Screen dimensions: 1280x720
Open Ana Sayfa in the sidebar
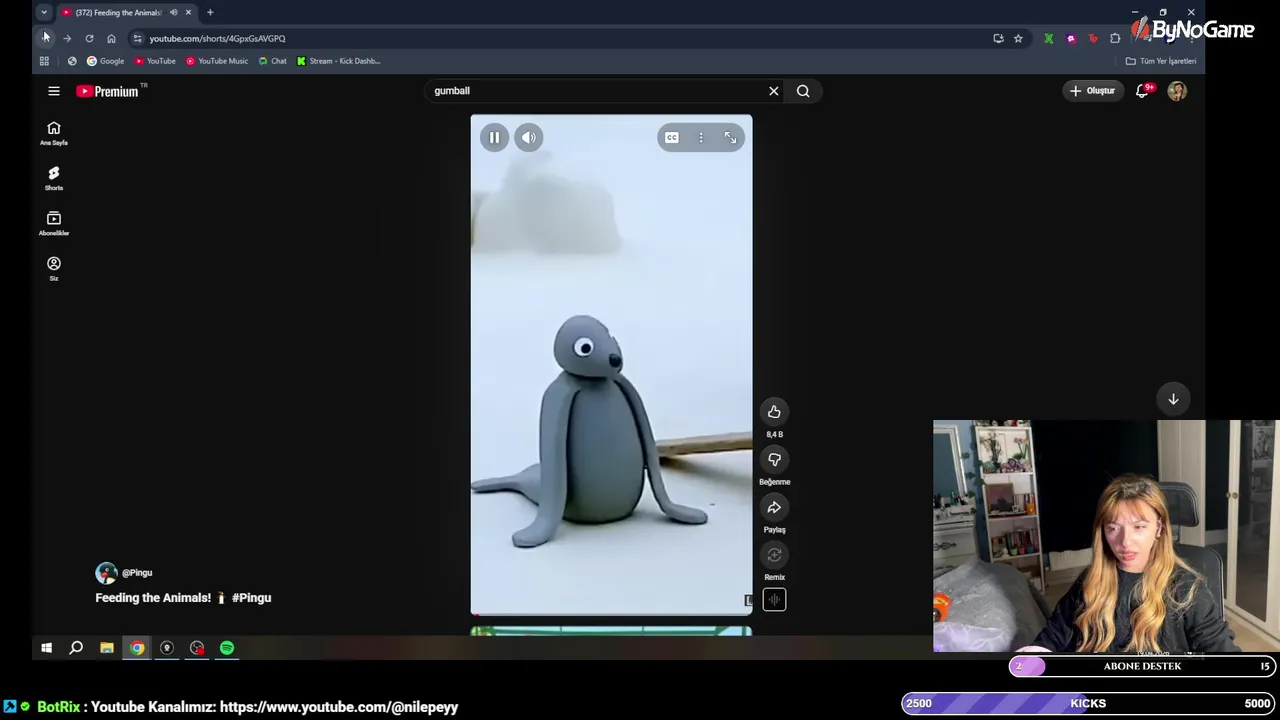click(54, 133)
